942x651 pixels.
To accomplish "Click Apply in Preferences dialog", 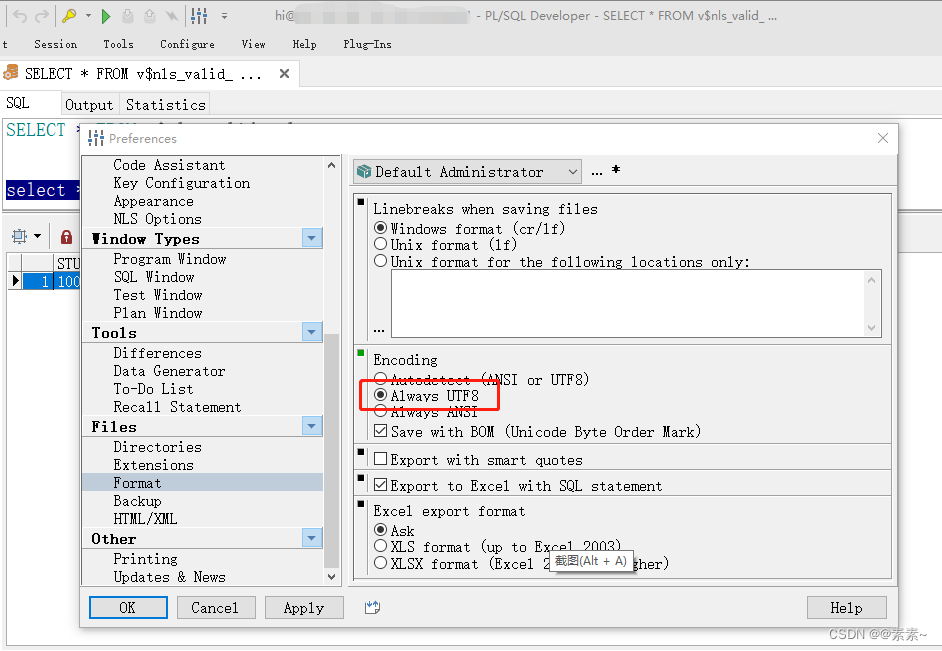I will (304, 608).
